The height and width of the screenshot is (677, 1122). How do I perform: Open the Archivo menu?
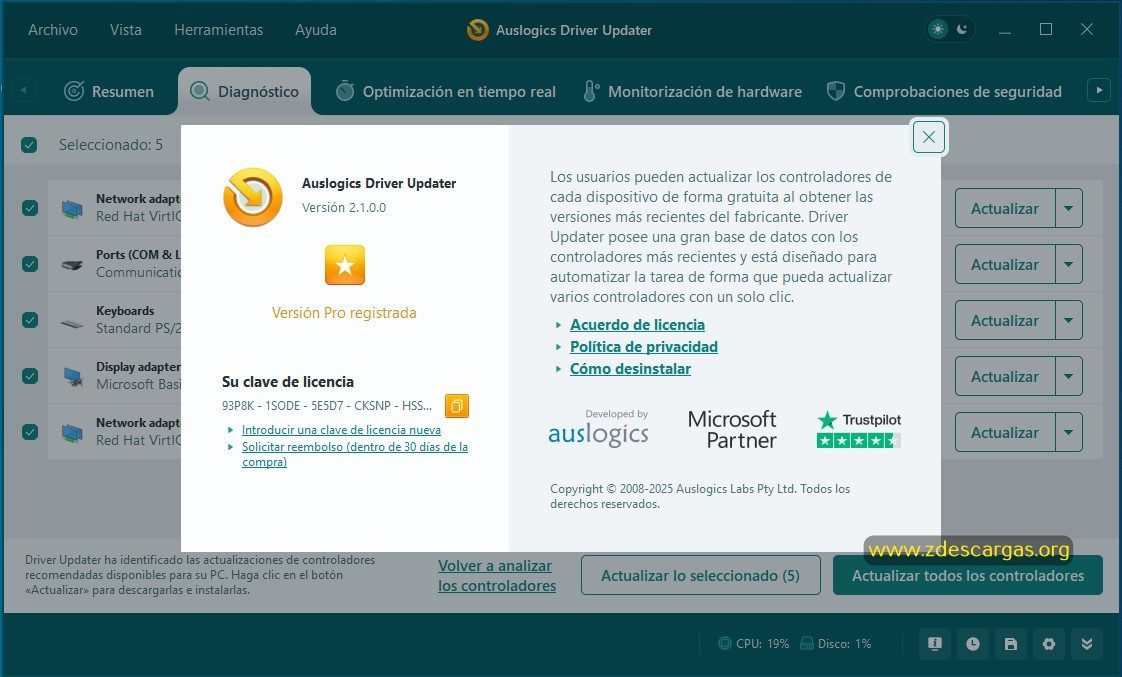point(53,30)
